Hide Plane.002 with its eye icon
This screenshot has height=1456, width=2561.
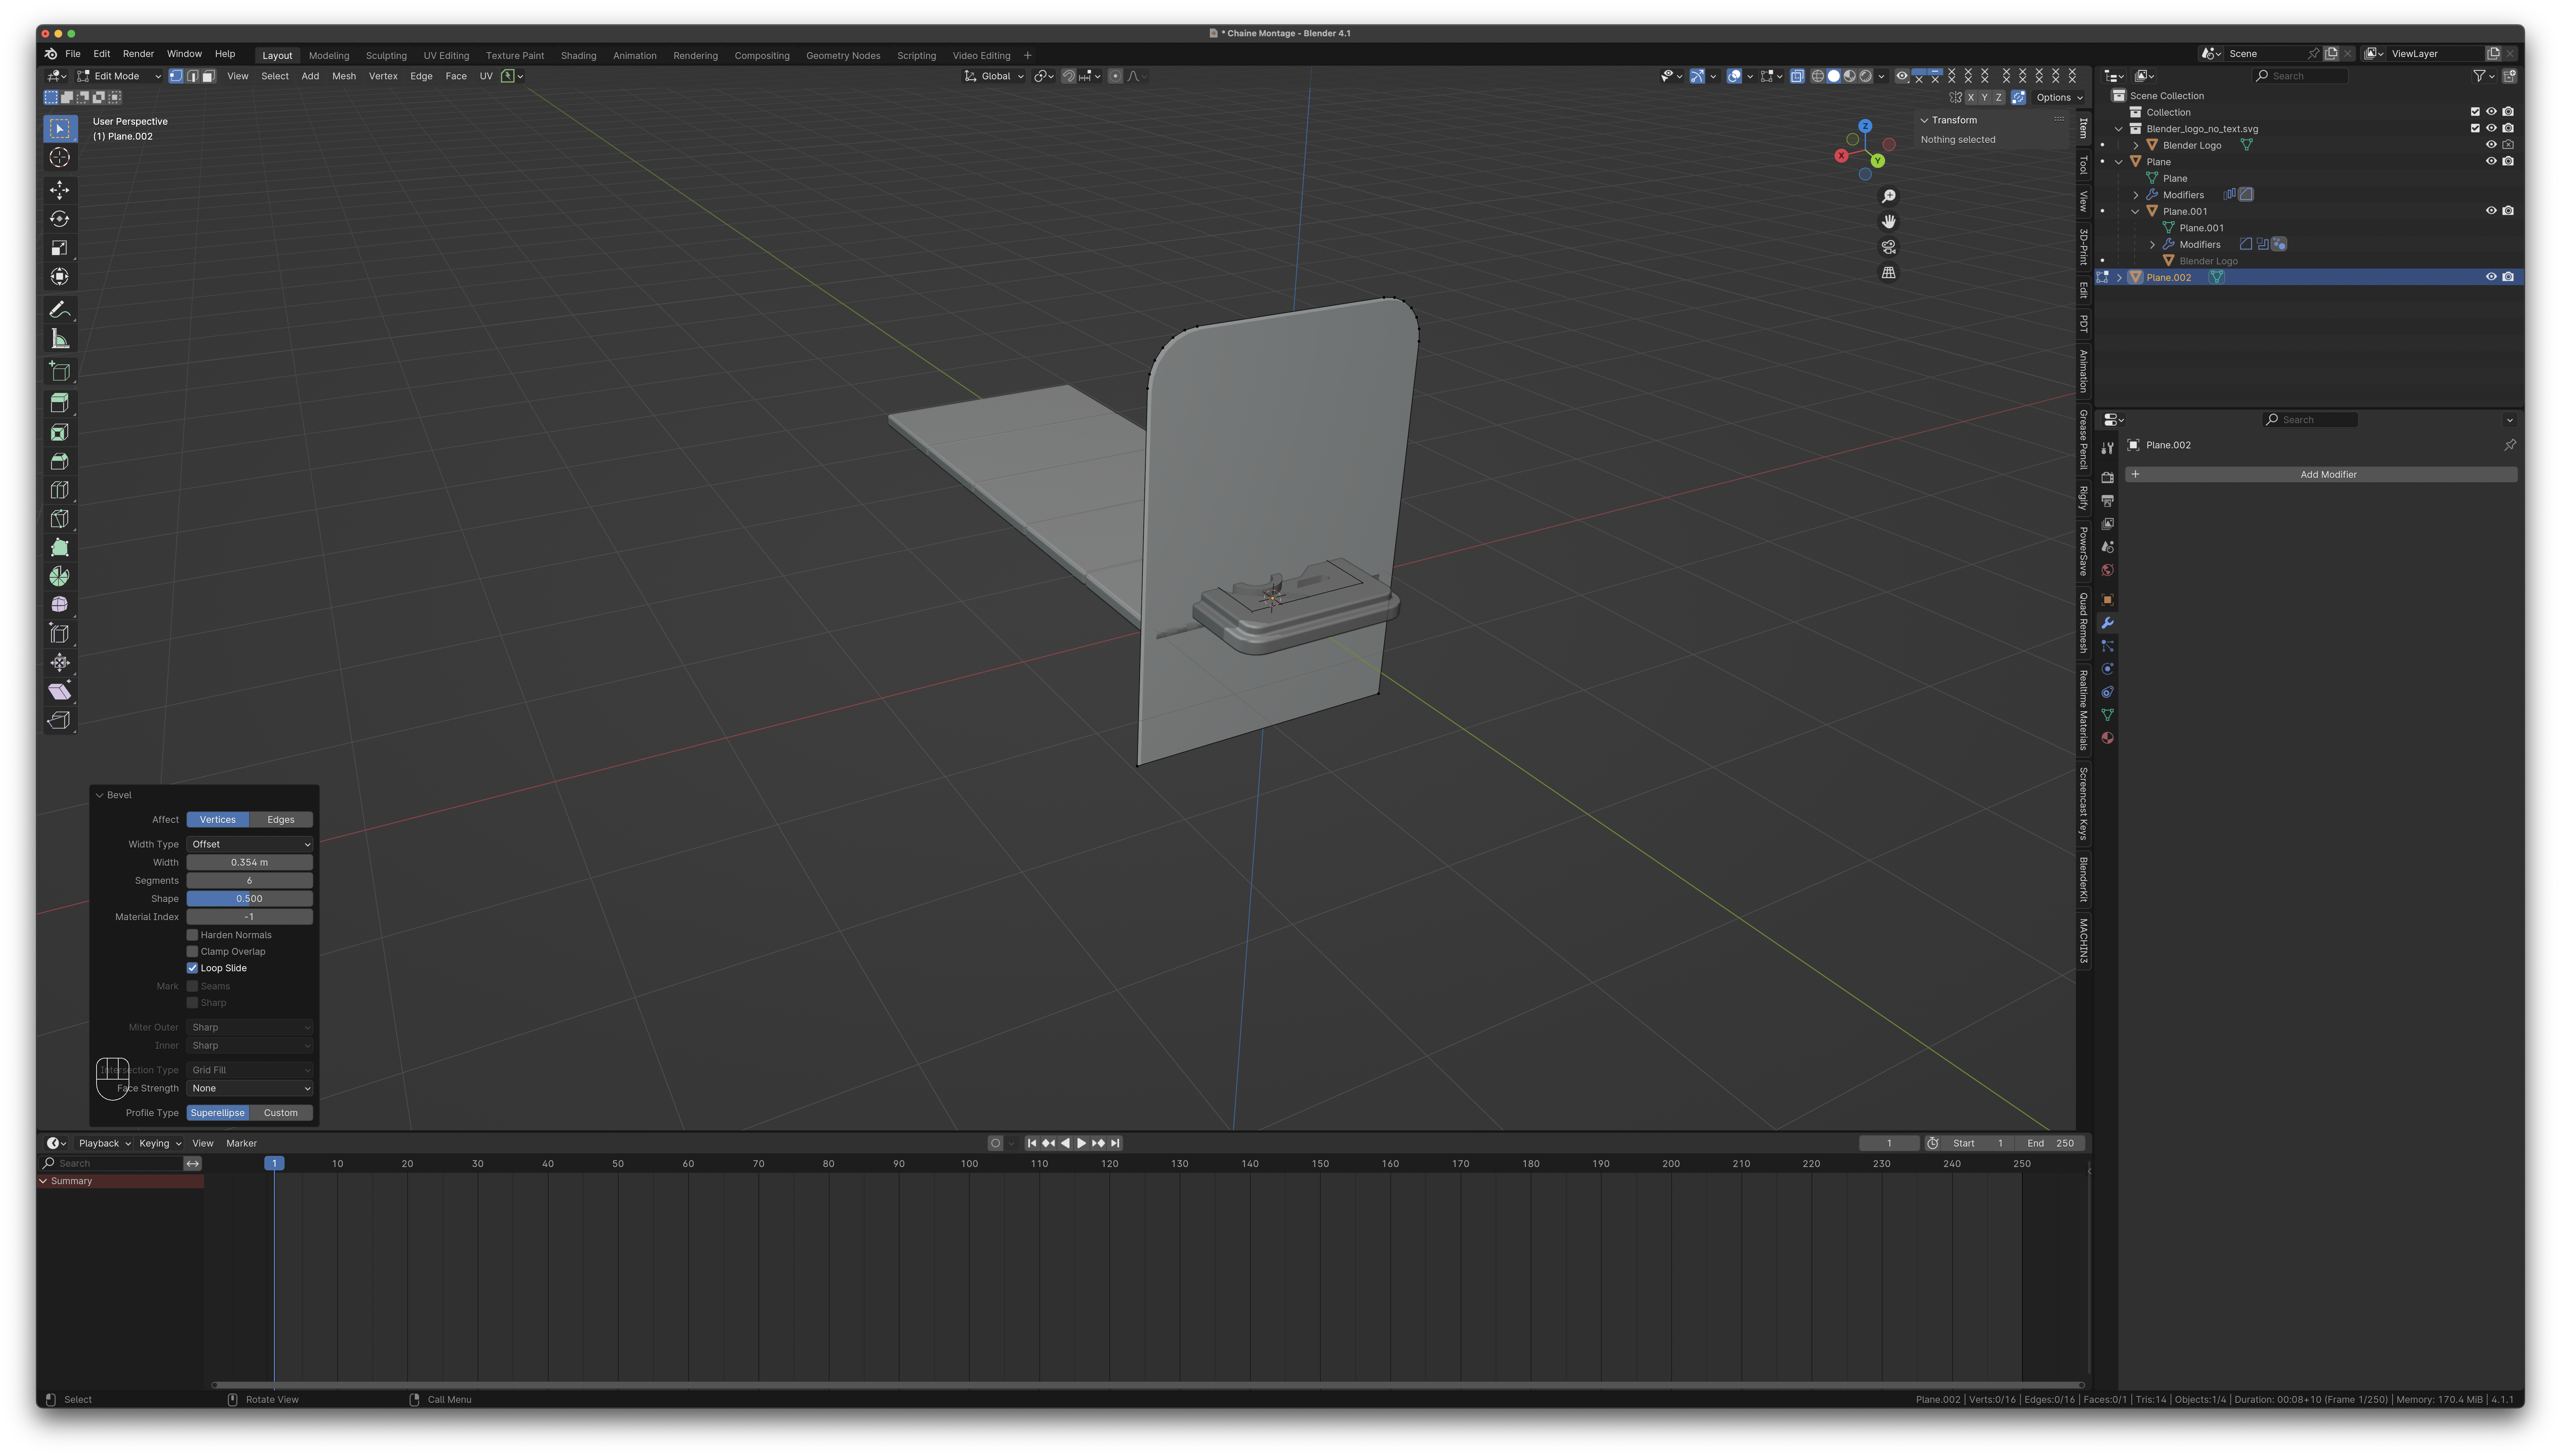pos(2491,277)
